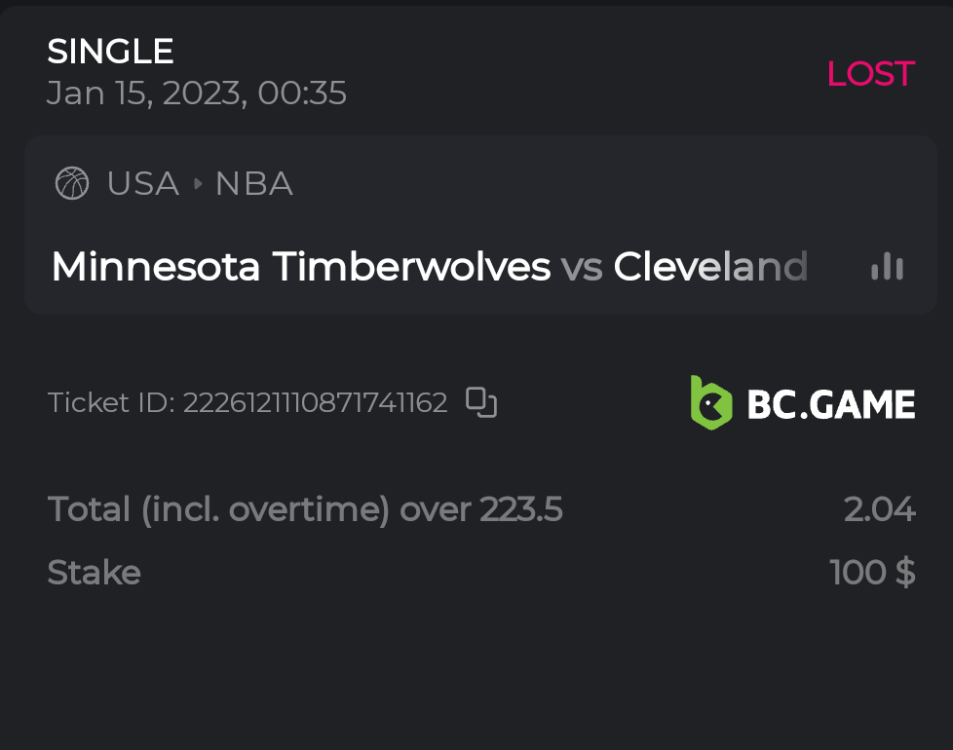Select the Minnesota Timberwolves team name
This screenshot has width=953, height=750.
click(x=300, y=267)
